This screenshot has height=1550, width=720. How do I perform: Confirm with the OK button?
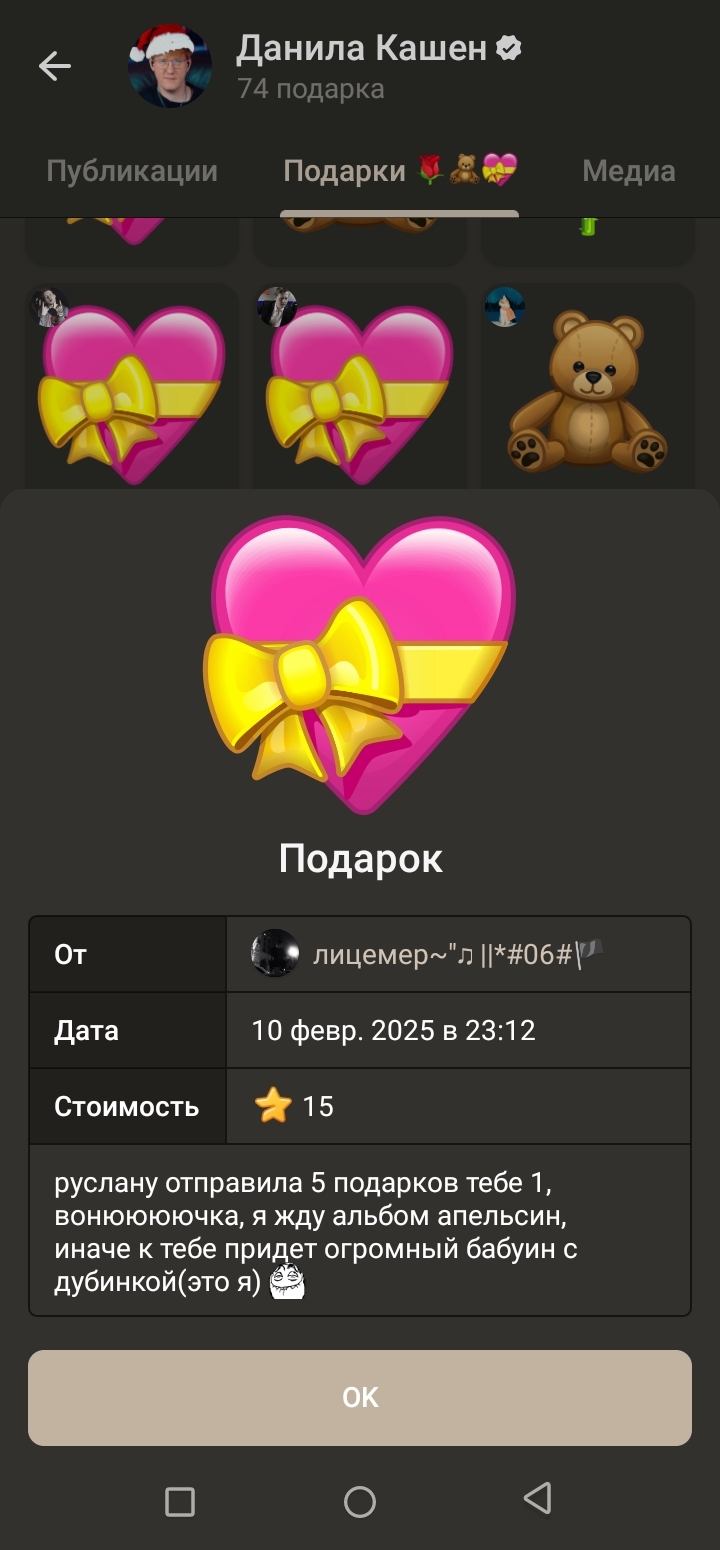(x=360, y=1397)
